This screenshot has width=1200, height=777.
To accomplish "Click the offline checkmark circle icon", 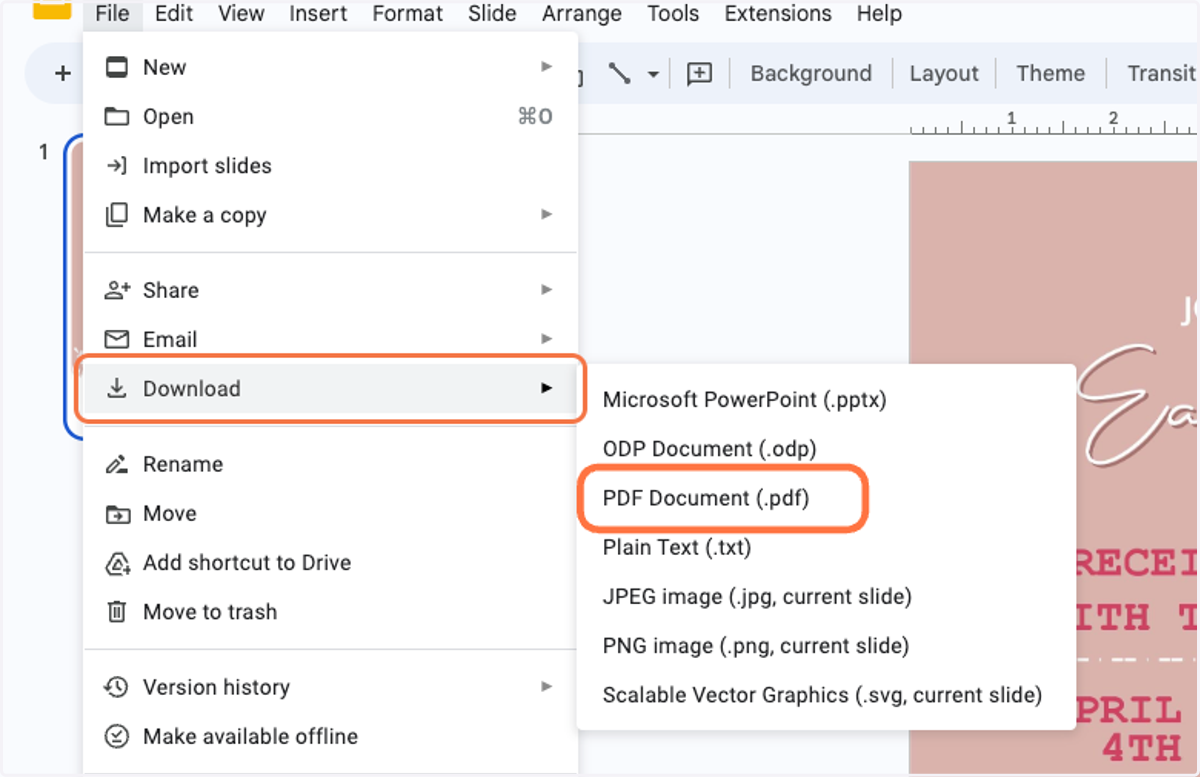I will coord(117,737).
